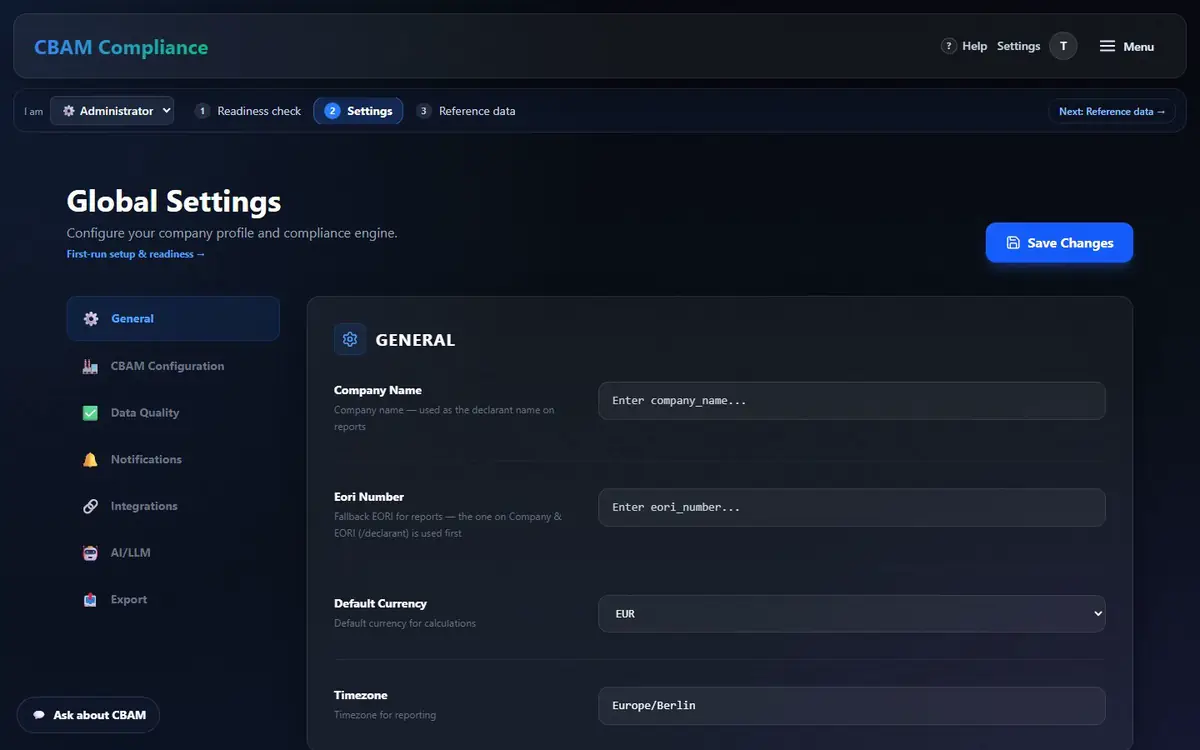Screen dimensions: 1200x750
Task: Click the Notifications bell icon
Action: (x=90, y=460)
